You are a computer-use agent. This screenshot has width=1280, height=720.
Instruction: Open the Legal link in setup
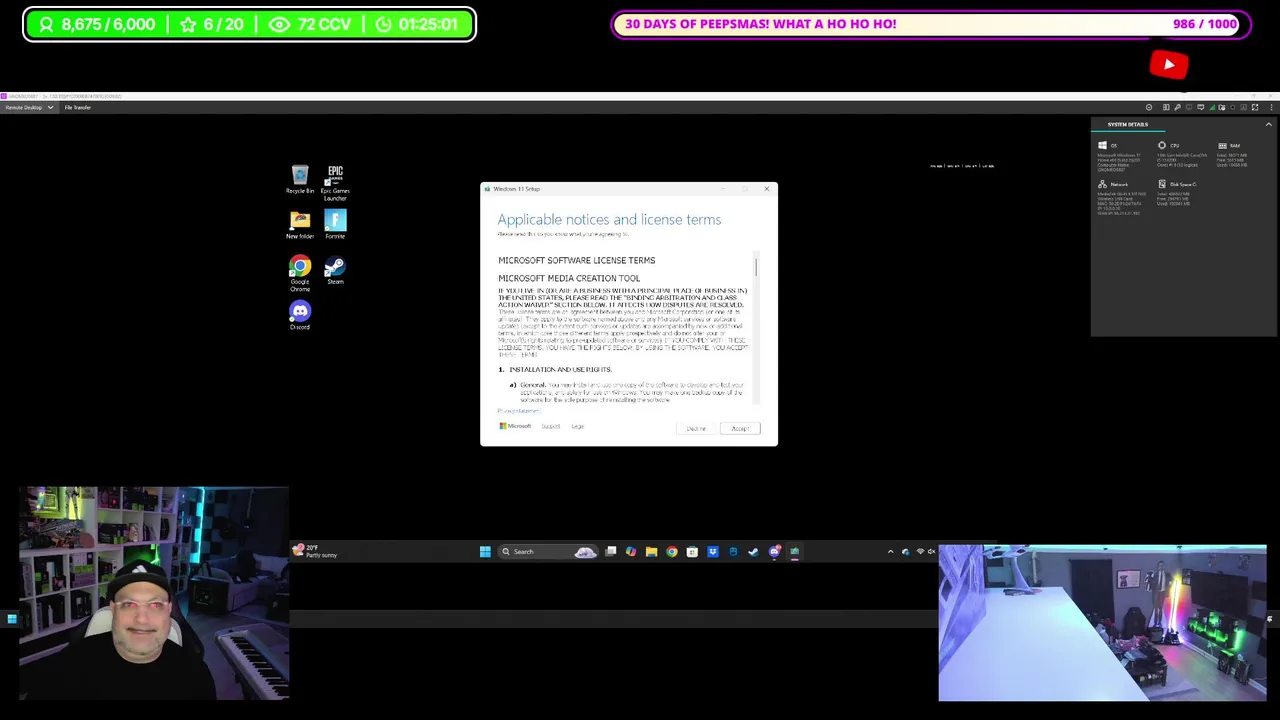click(578, 427)
